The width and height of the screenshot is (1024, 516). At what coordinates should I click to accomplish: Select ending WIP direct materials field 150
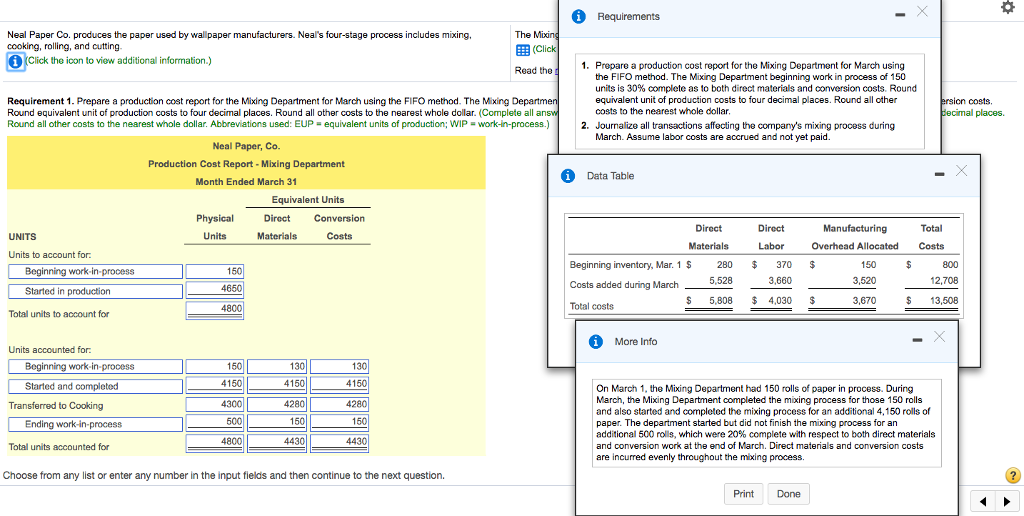tap(278, 422)
